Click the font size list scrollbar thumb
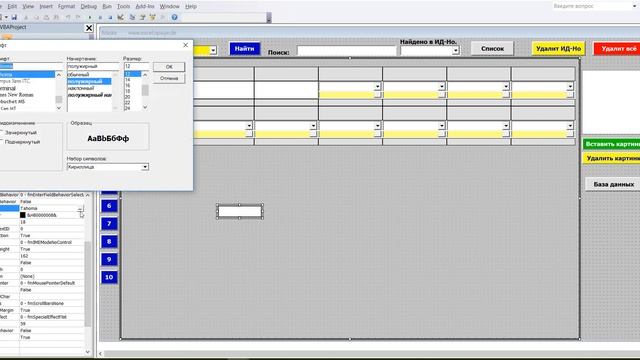Image resolution: width=640 pixels, height=360 pixels. point(145,90)
